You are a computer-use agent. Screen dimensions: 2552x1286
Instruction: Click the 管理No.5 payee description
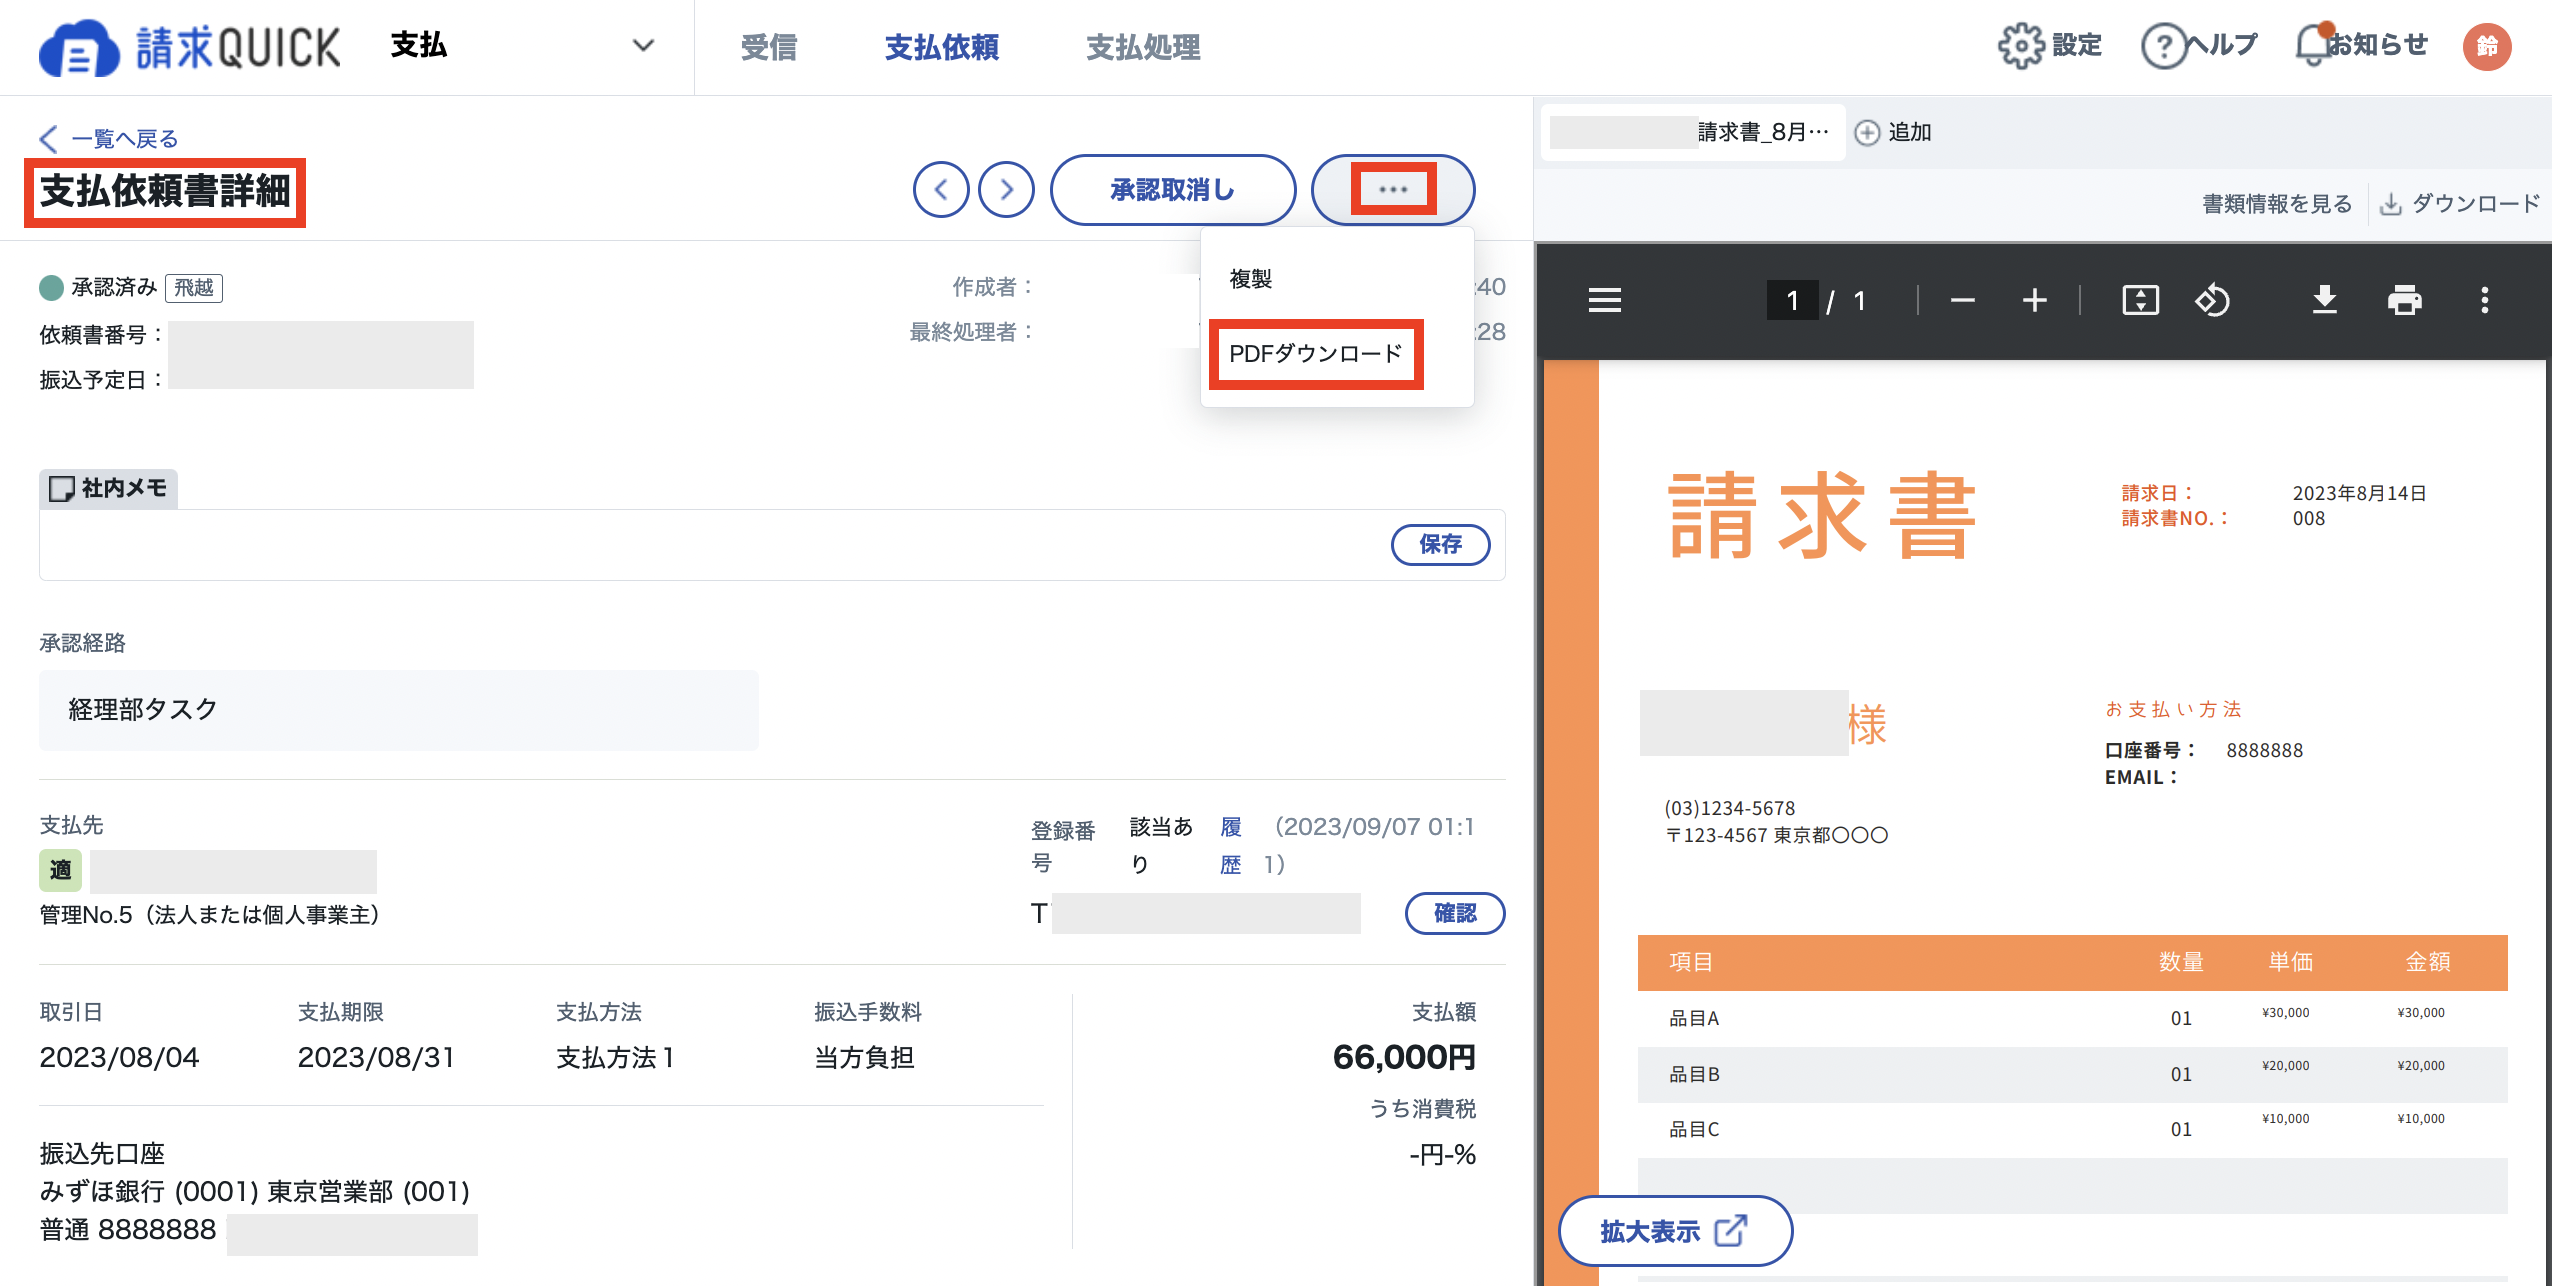pos(210,914)
